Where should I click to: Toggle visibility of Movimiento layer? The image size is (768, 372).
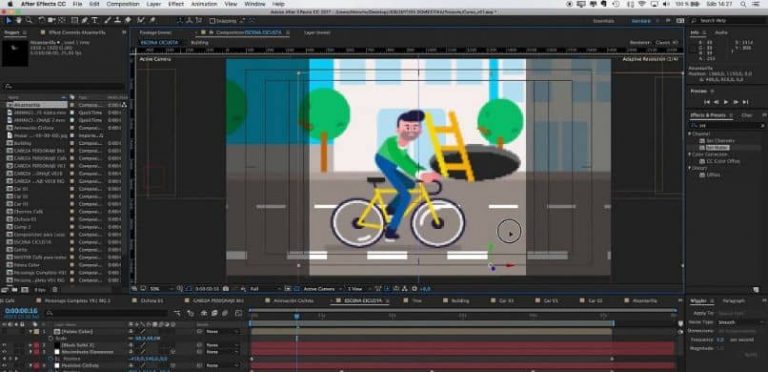tap(4, 351)
